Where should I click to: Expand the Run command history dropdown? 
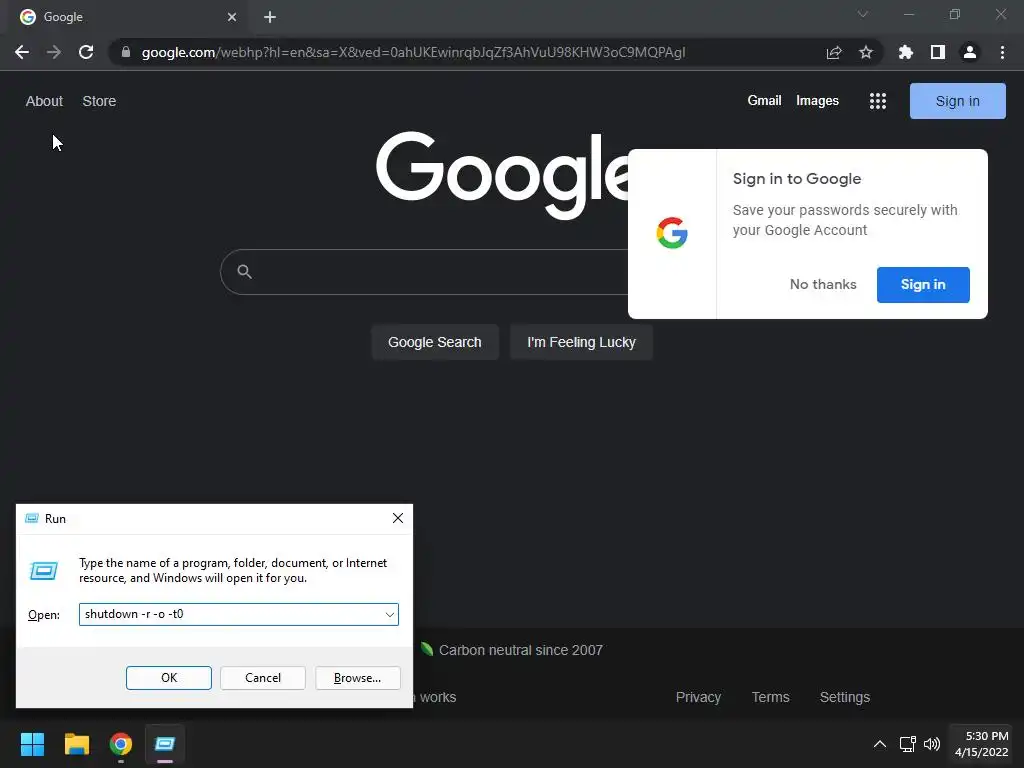pos(389,615)
